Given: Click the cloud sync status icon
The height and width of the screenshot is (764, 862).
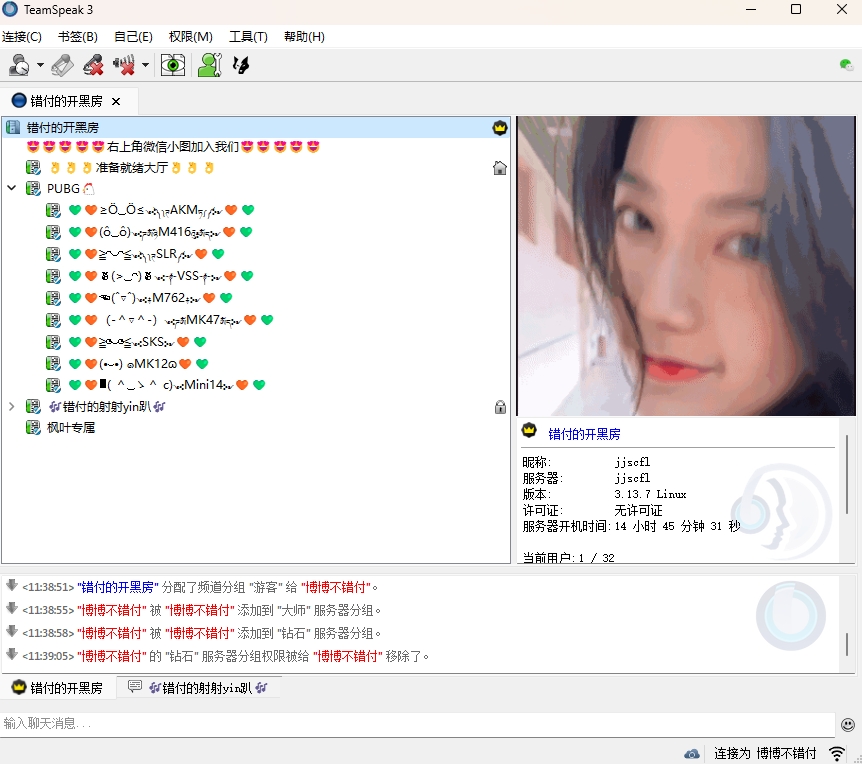Looking at the screenshot, I should [x=692, y=753].
